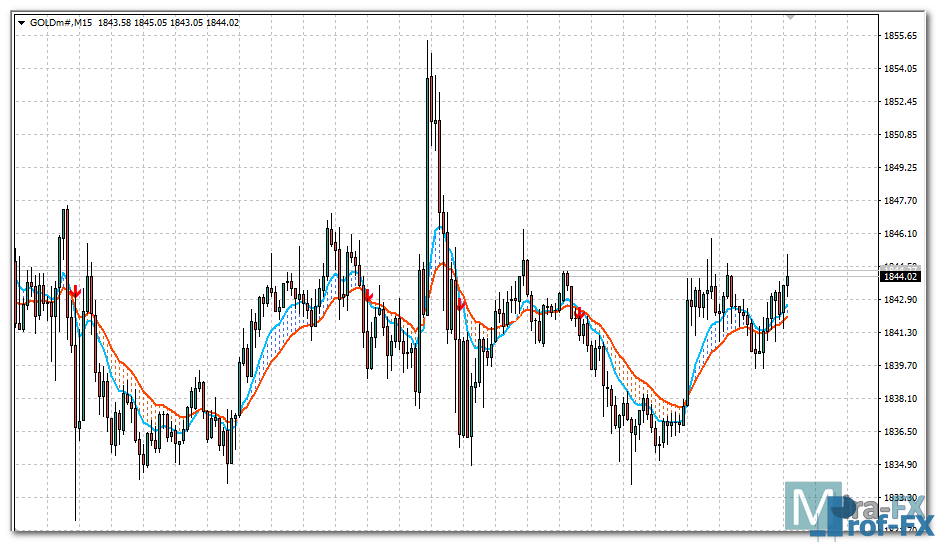This screenshot has height=542, width=937.
Task: Select the rightmost red sell arrow
Action: (x=579, y=313)
